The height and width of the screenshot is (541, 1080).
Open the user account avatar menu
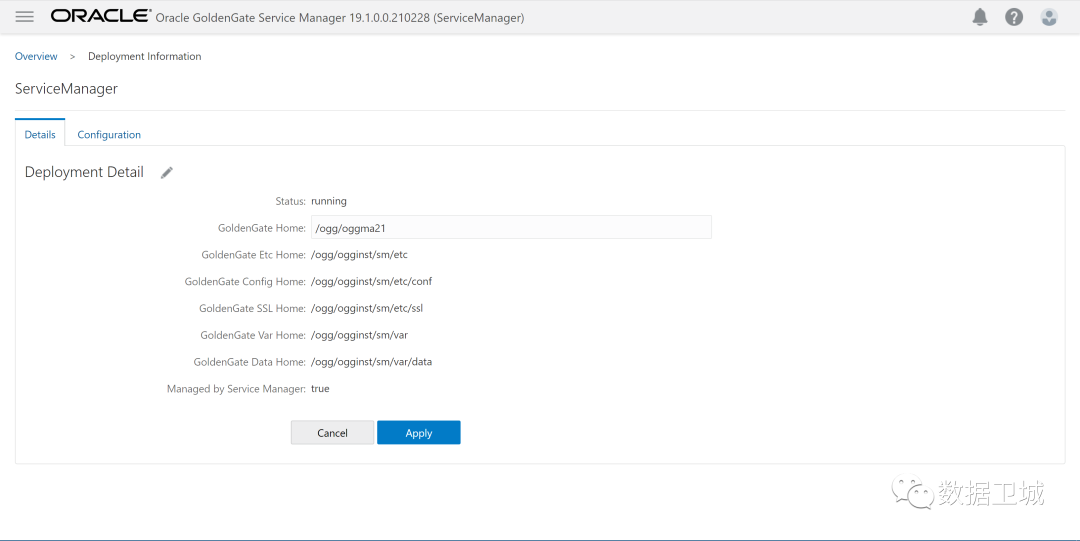coord(1049,17)
